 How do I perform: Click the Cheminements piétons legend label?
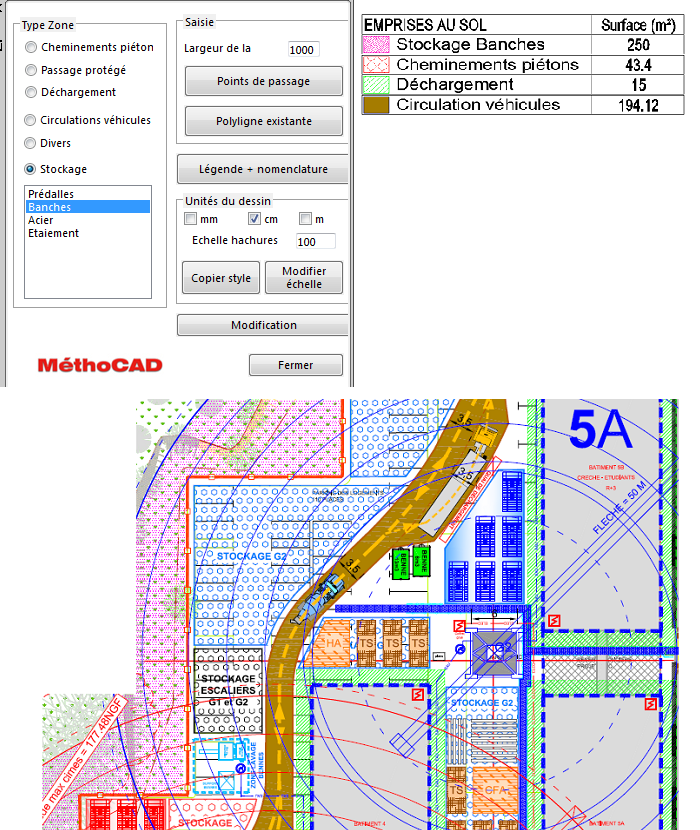(487, 65)
